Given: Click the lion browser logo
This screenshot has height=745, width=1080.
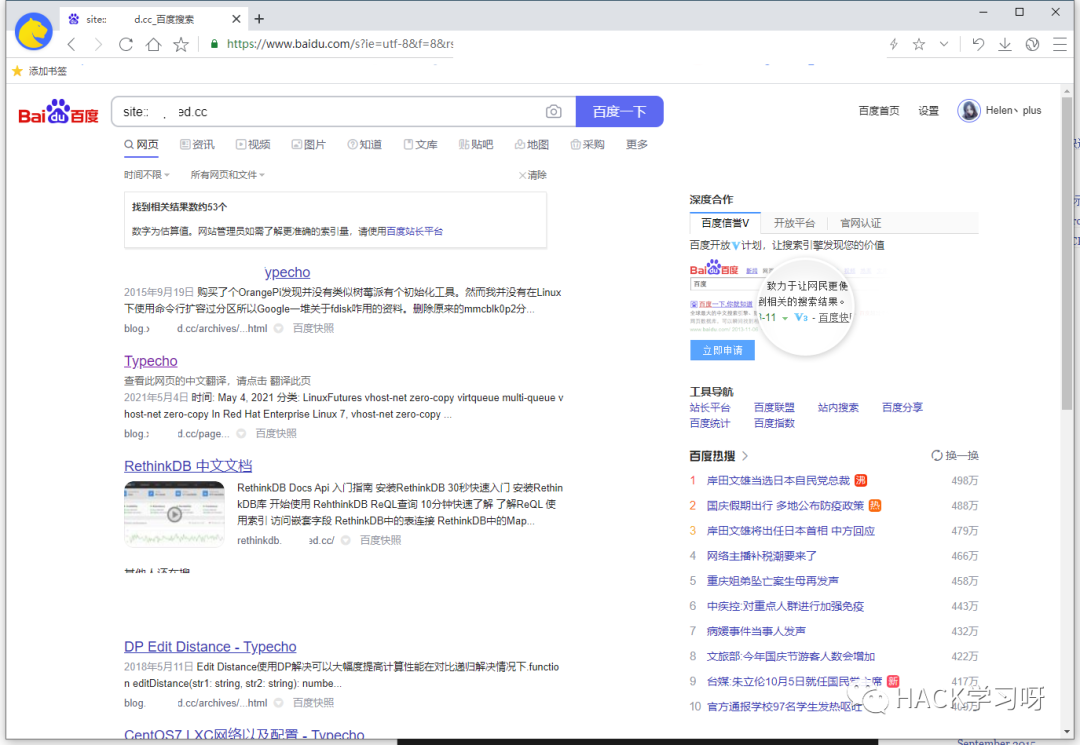Looking at the screenshot, I should (34, 32).
